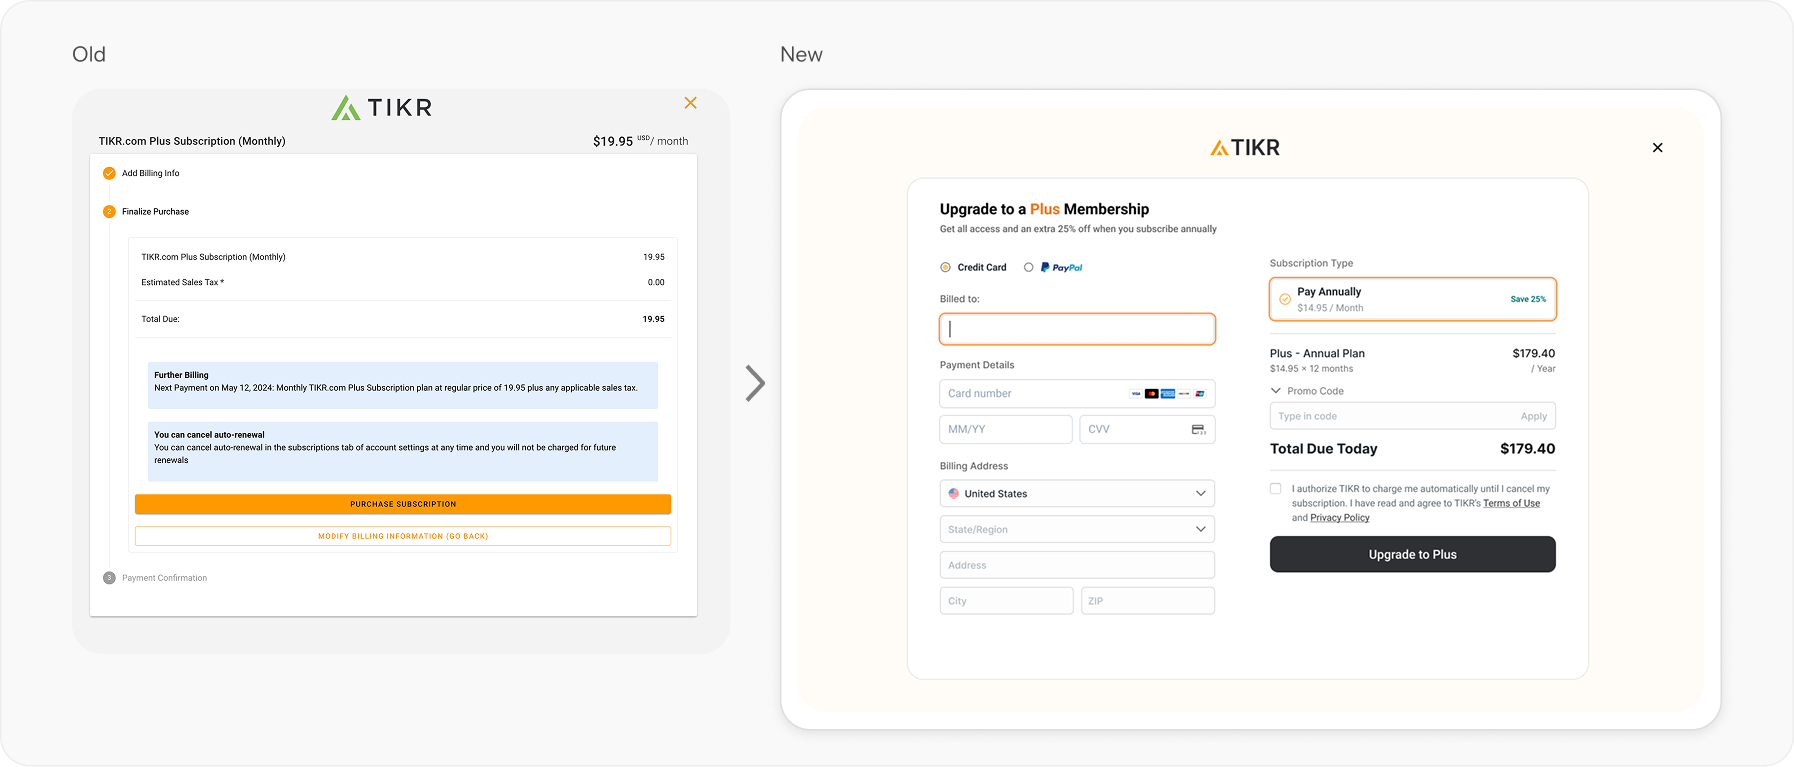The image size is (1794, 767).
Task: Check the authorize TIKR charge checkbox
Action: [1275, 489]
